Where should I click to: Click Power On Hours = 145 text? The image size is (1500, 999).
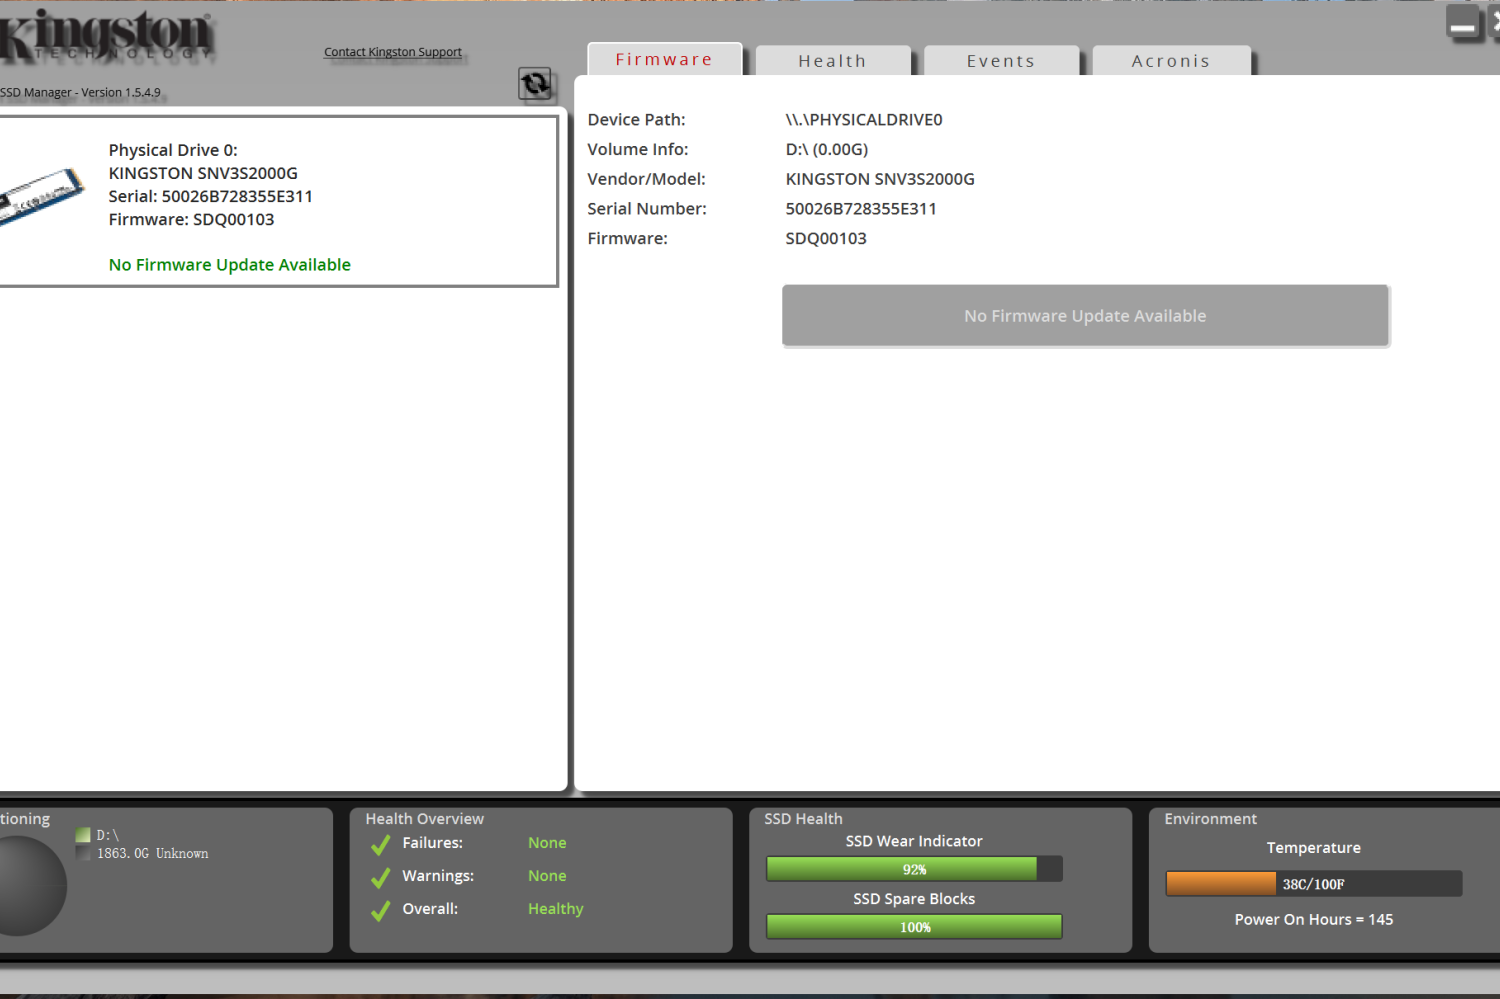pos(1313,920)
